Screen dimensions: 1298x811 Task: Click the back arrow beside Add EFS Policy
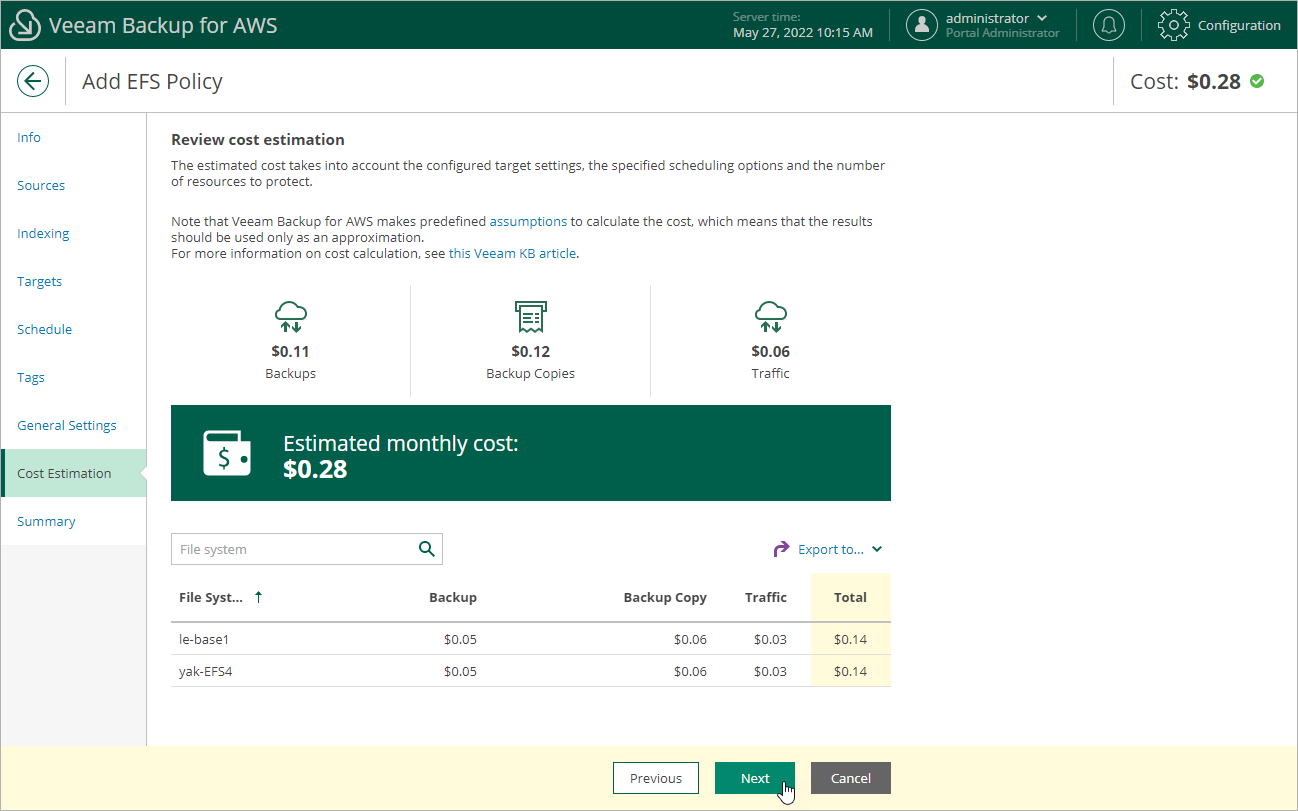point(33,81)
